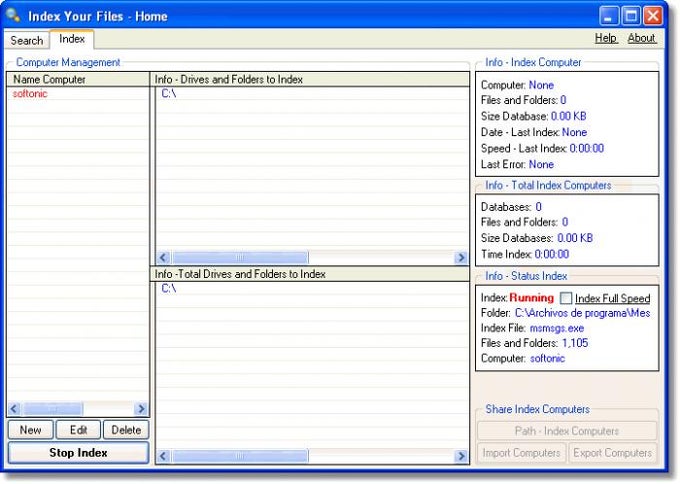
Task: Click the Delete computer button
Action: (126, 430)
